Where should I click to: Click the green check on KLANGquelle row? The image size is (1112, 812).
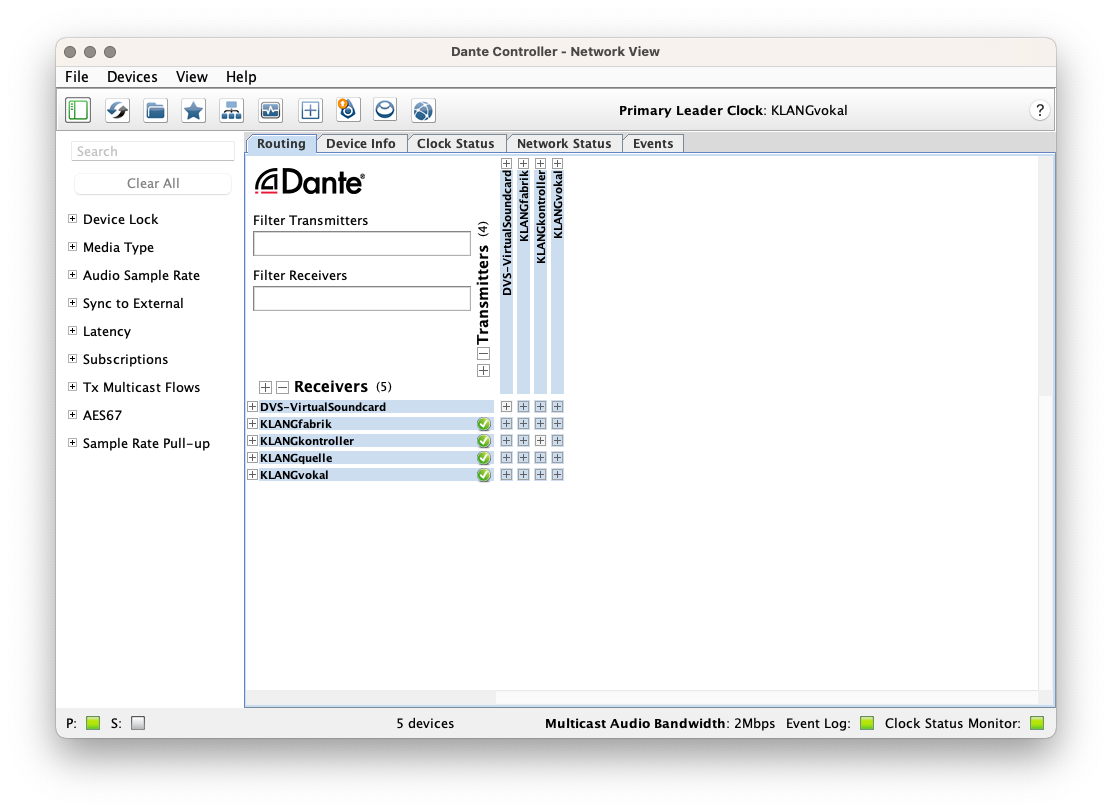coord(484,458)
